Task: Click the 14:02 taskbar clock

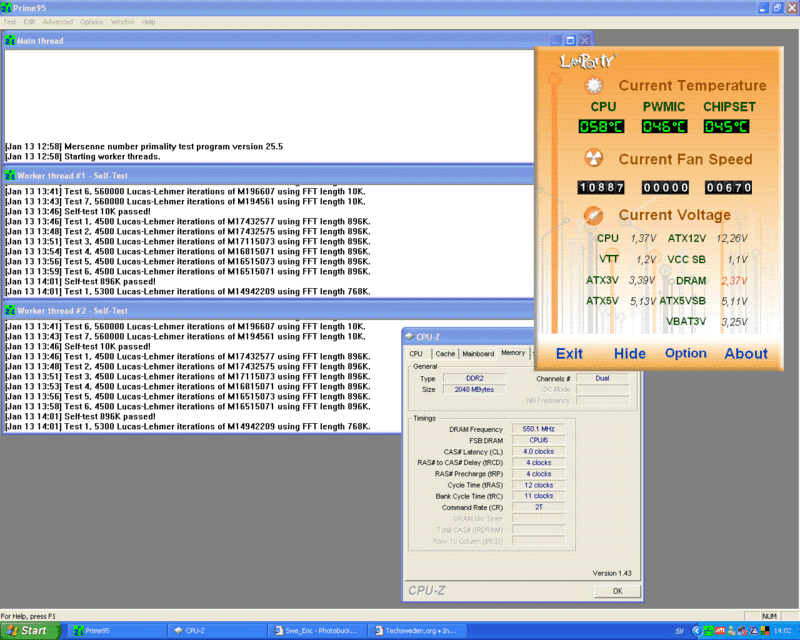Action: click(783, 631)
